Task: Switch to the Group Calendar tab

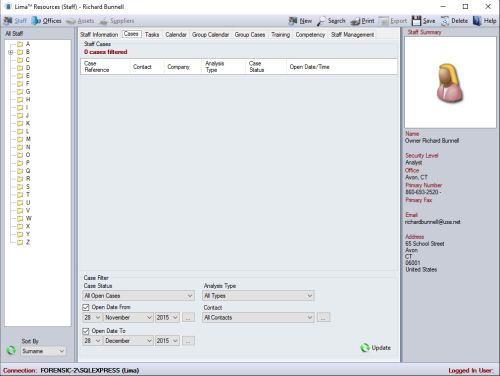Action: click(x=210, y=34)
